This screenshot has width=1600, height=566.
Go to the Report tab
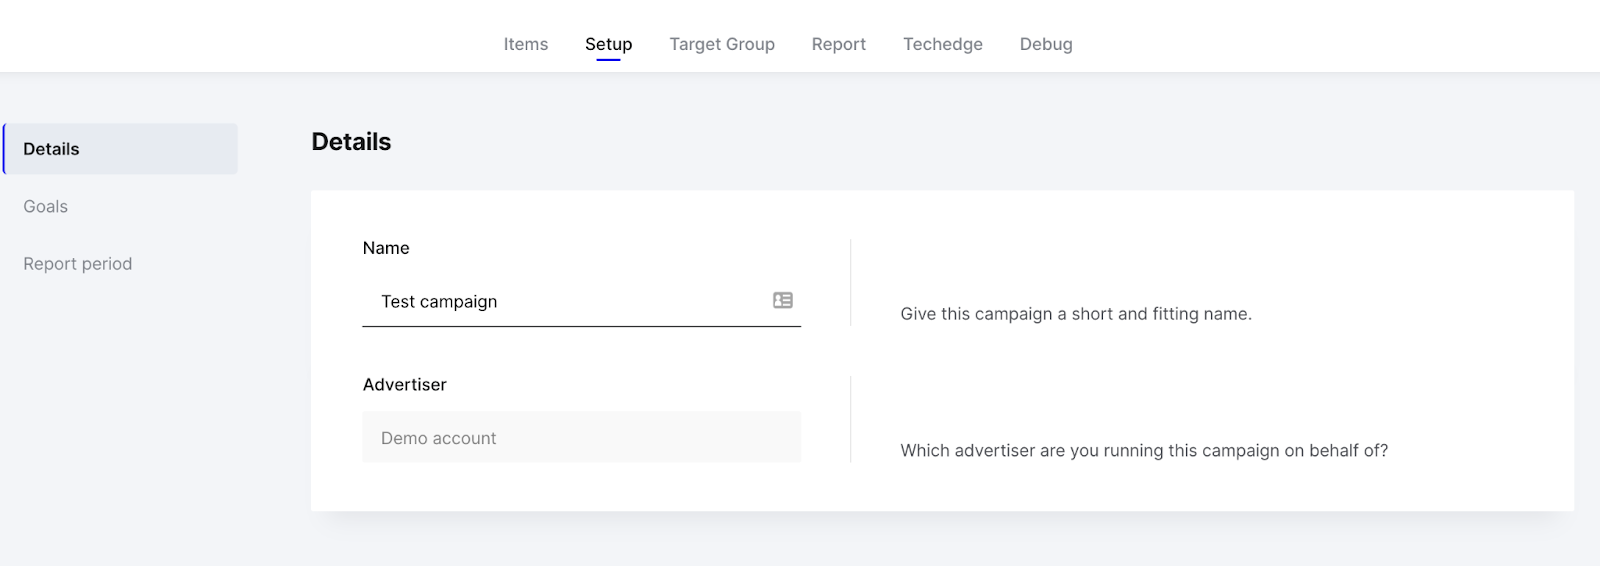839,44
